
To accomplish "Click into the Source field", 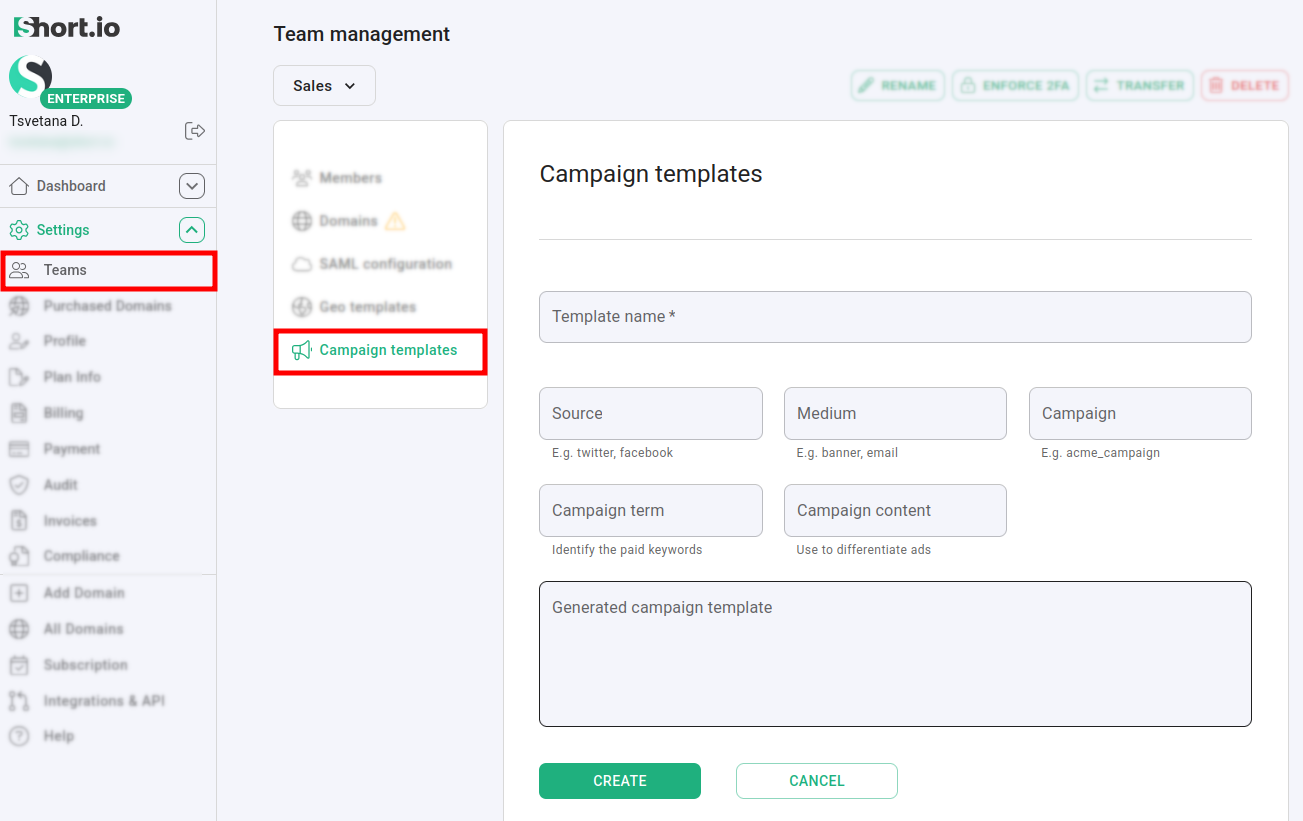I will pyautogui.click(x=650, y=414).
